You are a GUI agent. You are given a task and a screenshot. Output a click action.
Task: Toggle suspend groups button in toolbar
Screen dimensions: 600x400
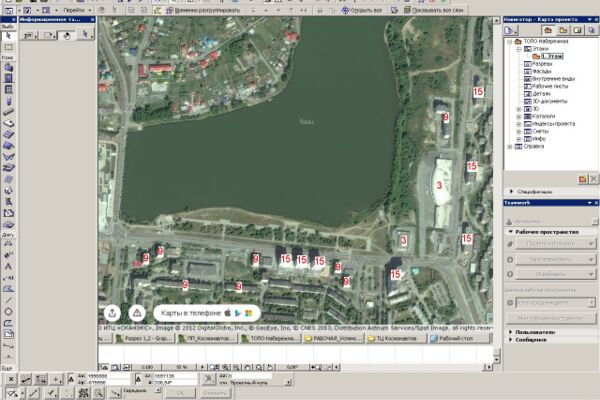tap(157, 10)
